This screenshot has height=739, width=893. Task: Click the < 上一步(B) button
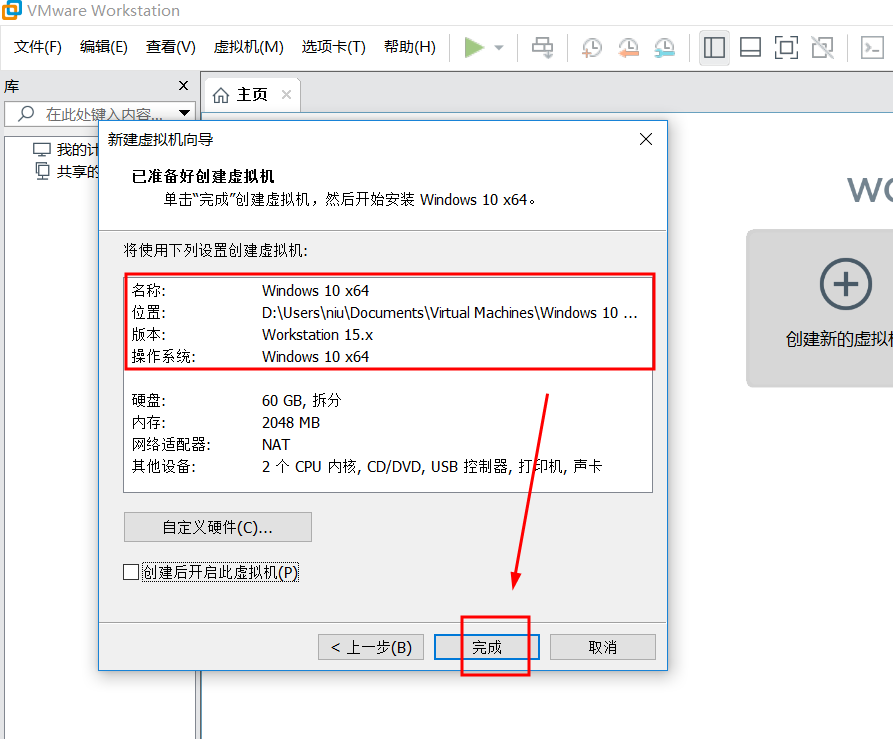tap(371, 647)
